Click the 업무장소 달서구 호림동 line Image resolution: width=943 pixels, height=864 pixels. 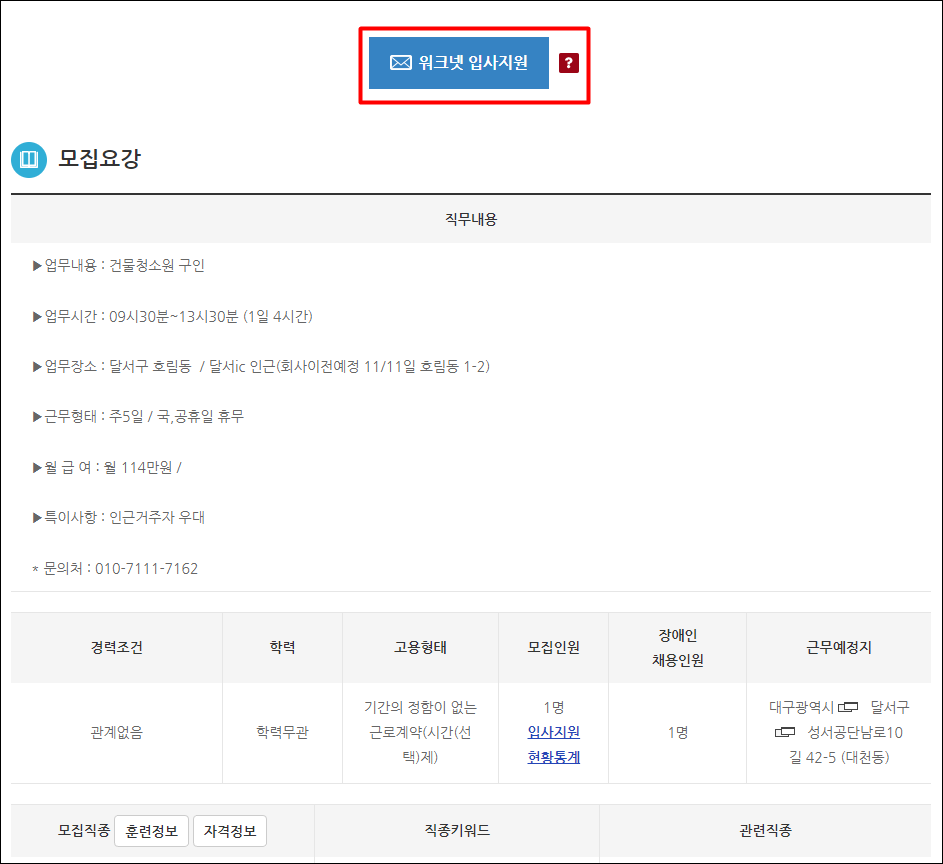pos(261,366)
